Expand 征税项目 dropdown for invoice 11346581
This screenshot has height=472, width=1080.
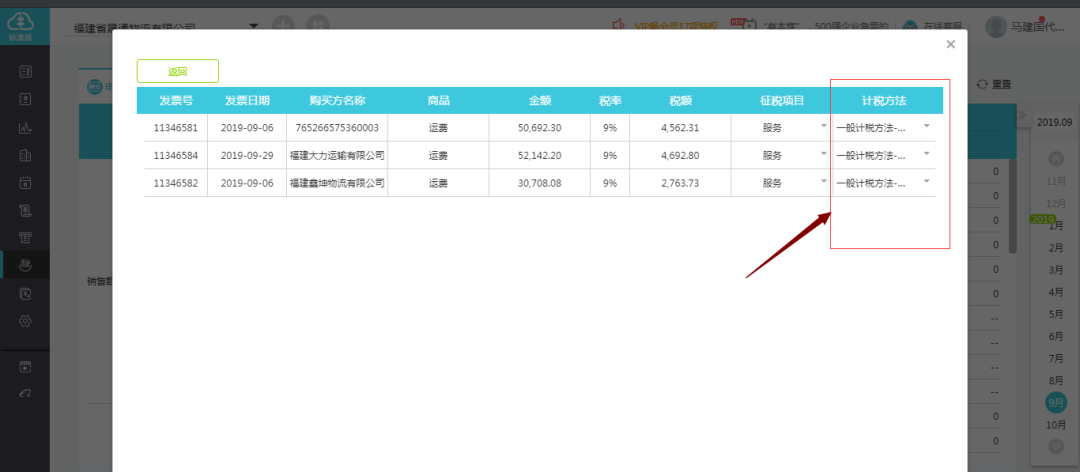point(823,127)
